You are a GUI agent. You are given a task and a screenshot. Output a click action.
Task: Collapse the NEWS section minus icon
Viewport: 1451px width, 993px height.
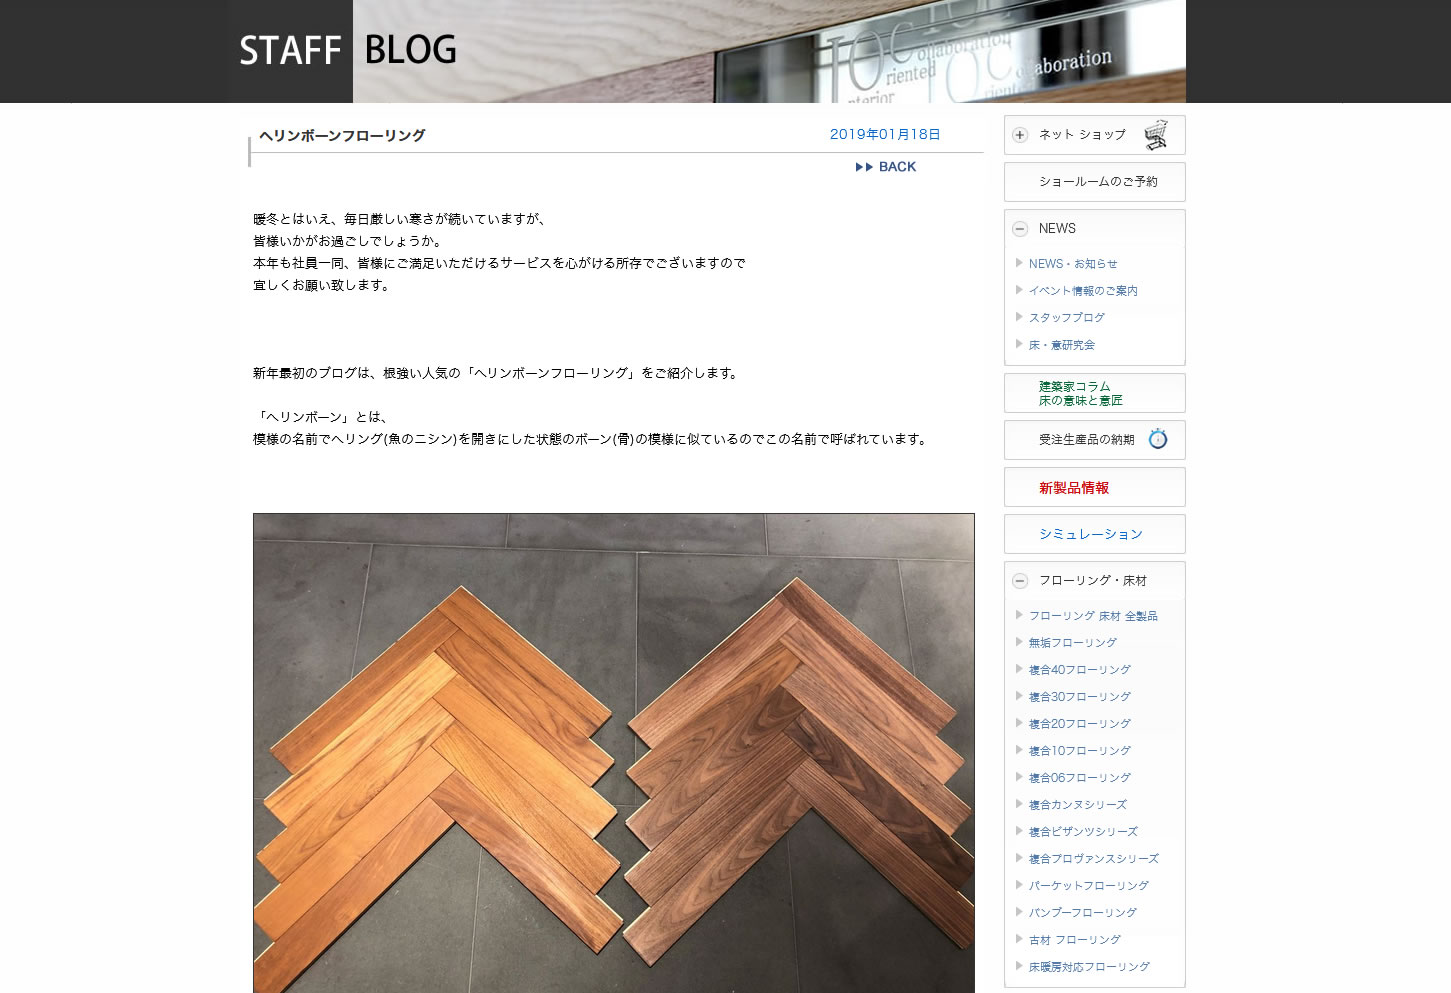[x=1020, y=229]
